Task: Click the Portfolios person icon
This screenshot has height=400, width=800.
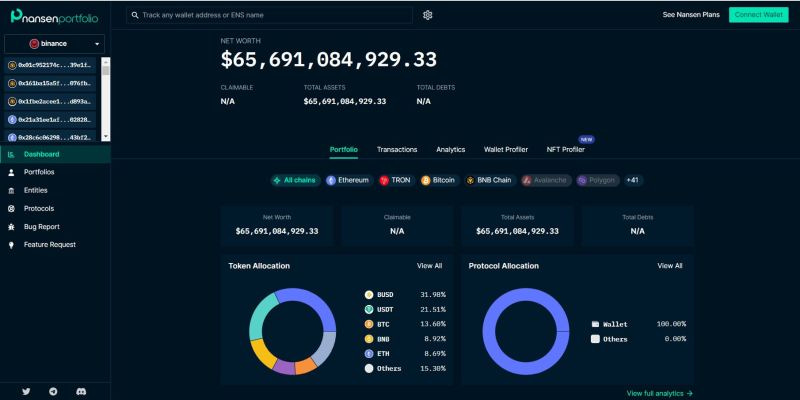Action: pyautogui.click(x=11, y=172)
